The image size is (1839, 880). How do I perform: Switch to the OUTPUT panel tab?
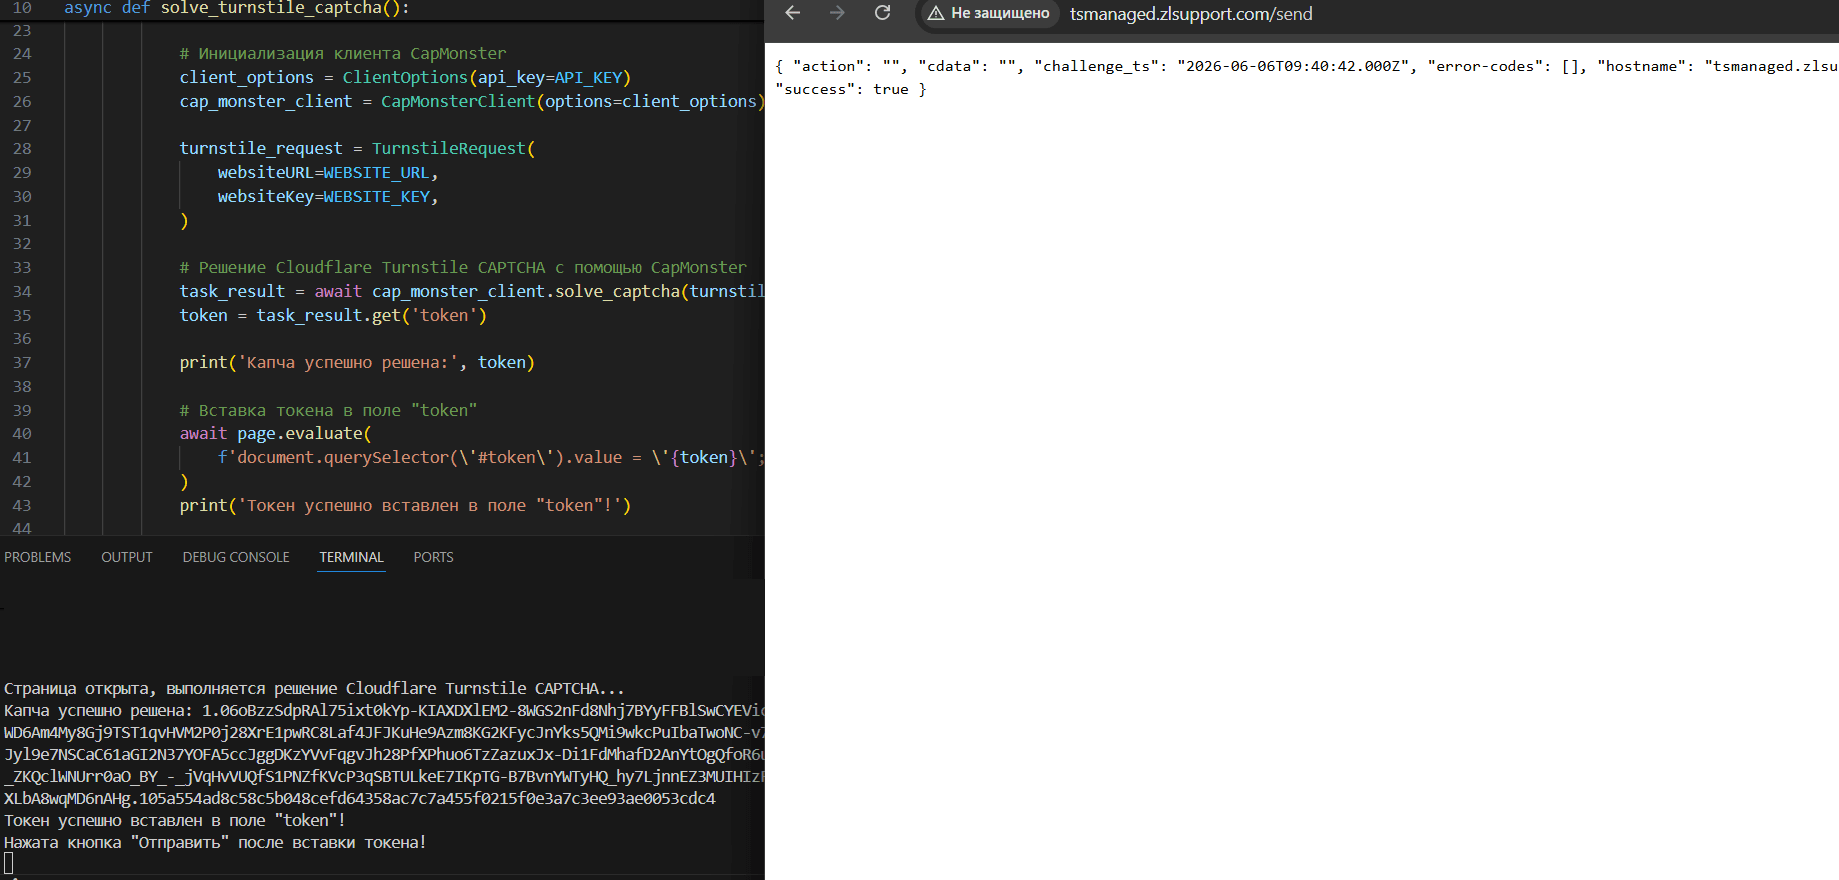pyautogui.click(x=127, y=557)
